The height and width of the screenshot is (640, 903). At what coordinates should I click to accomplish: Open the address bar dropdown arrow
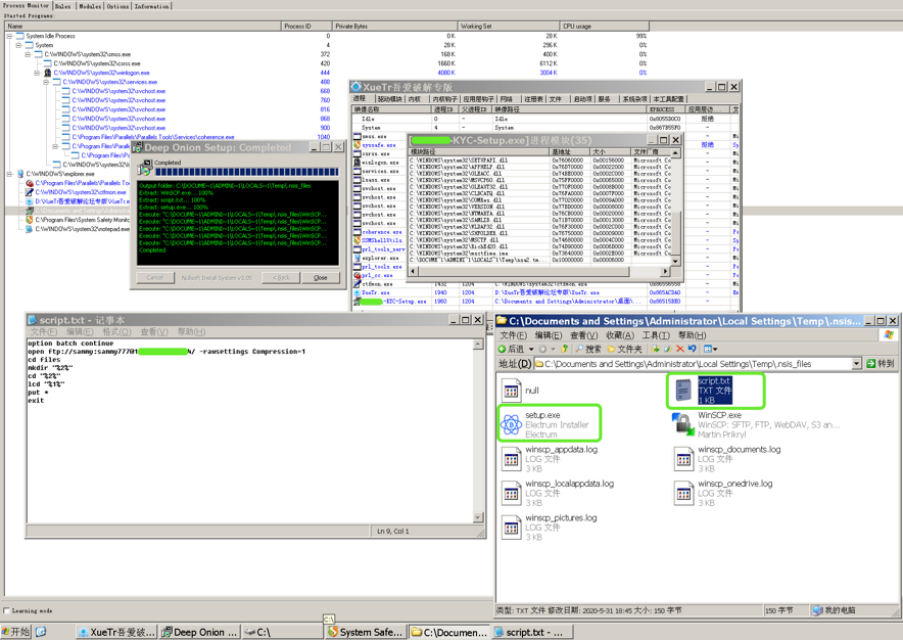[x=856, y=364]
